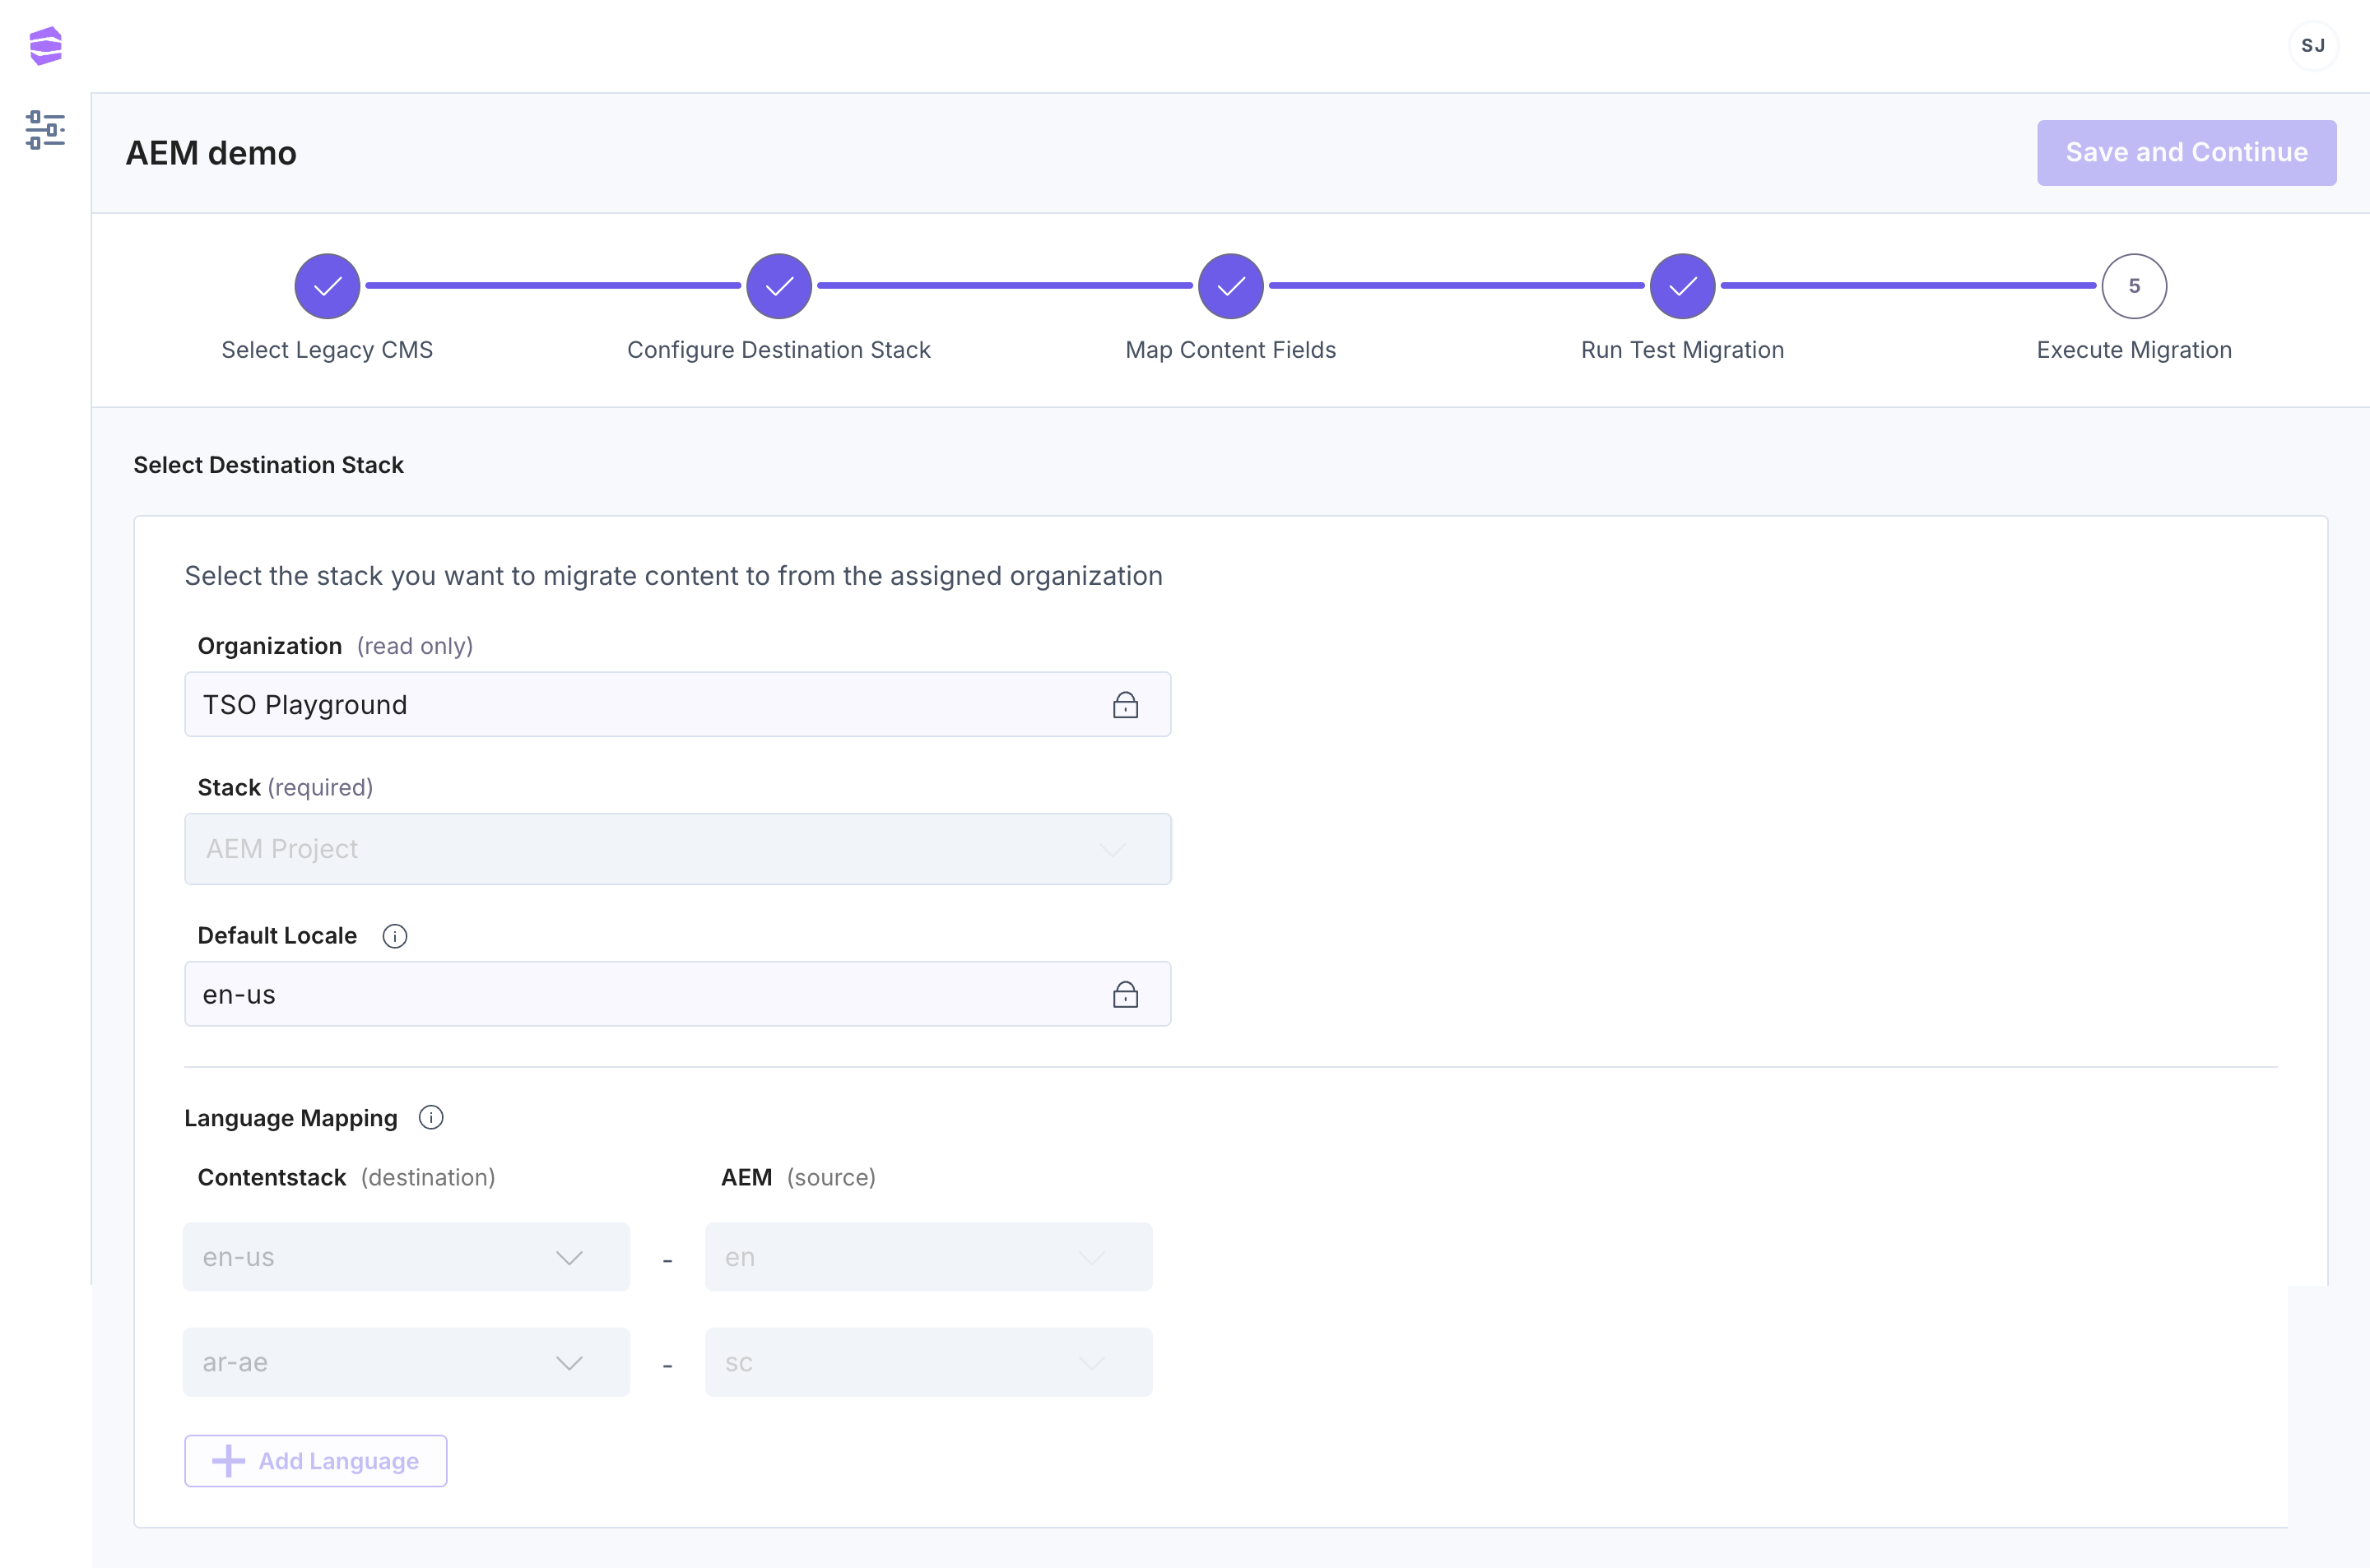The width and height of the screenshot is (2370, 1568).
Task: Open the sc source language dropdown
Action: point(928,1362)
